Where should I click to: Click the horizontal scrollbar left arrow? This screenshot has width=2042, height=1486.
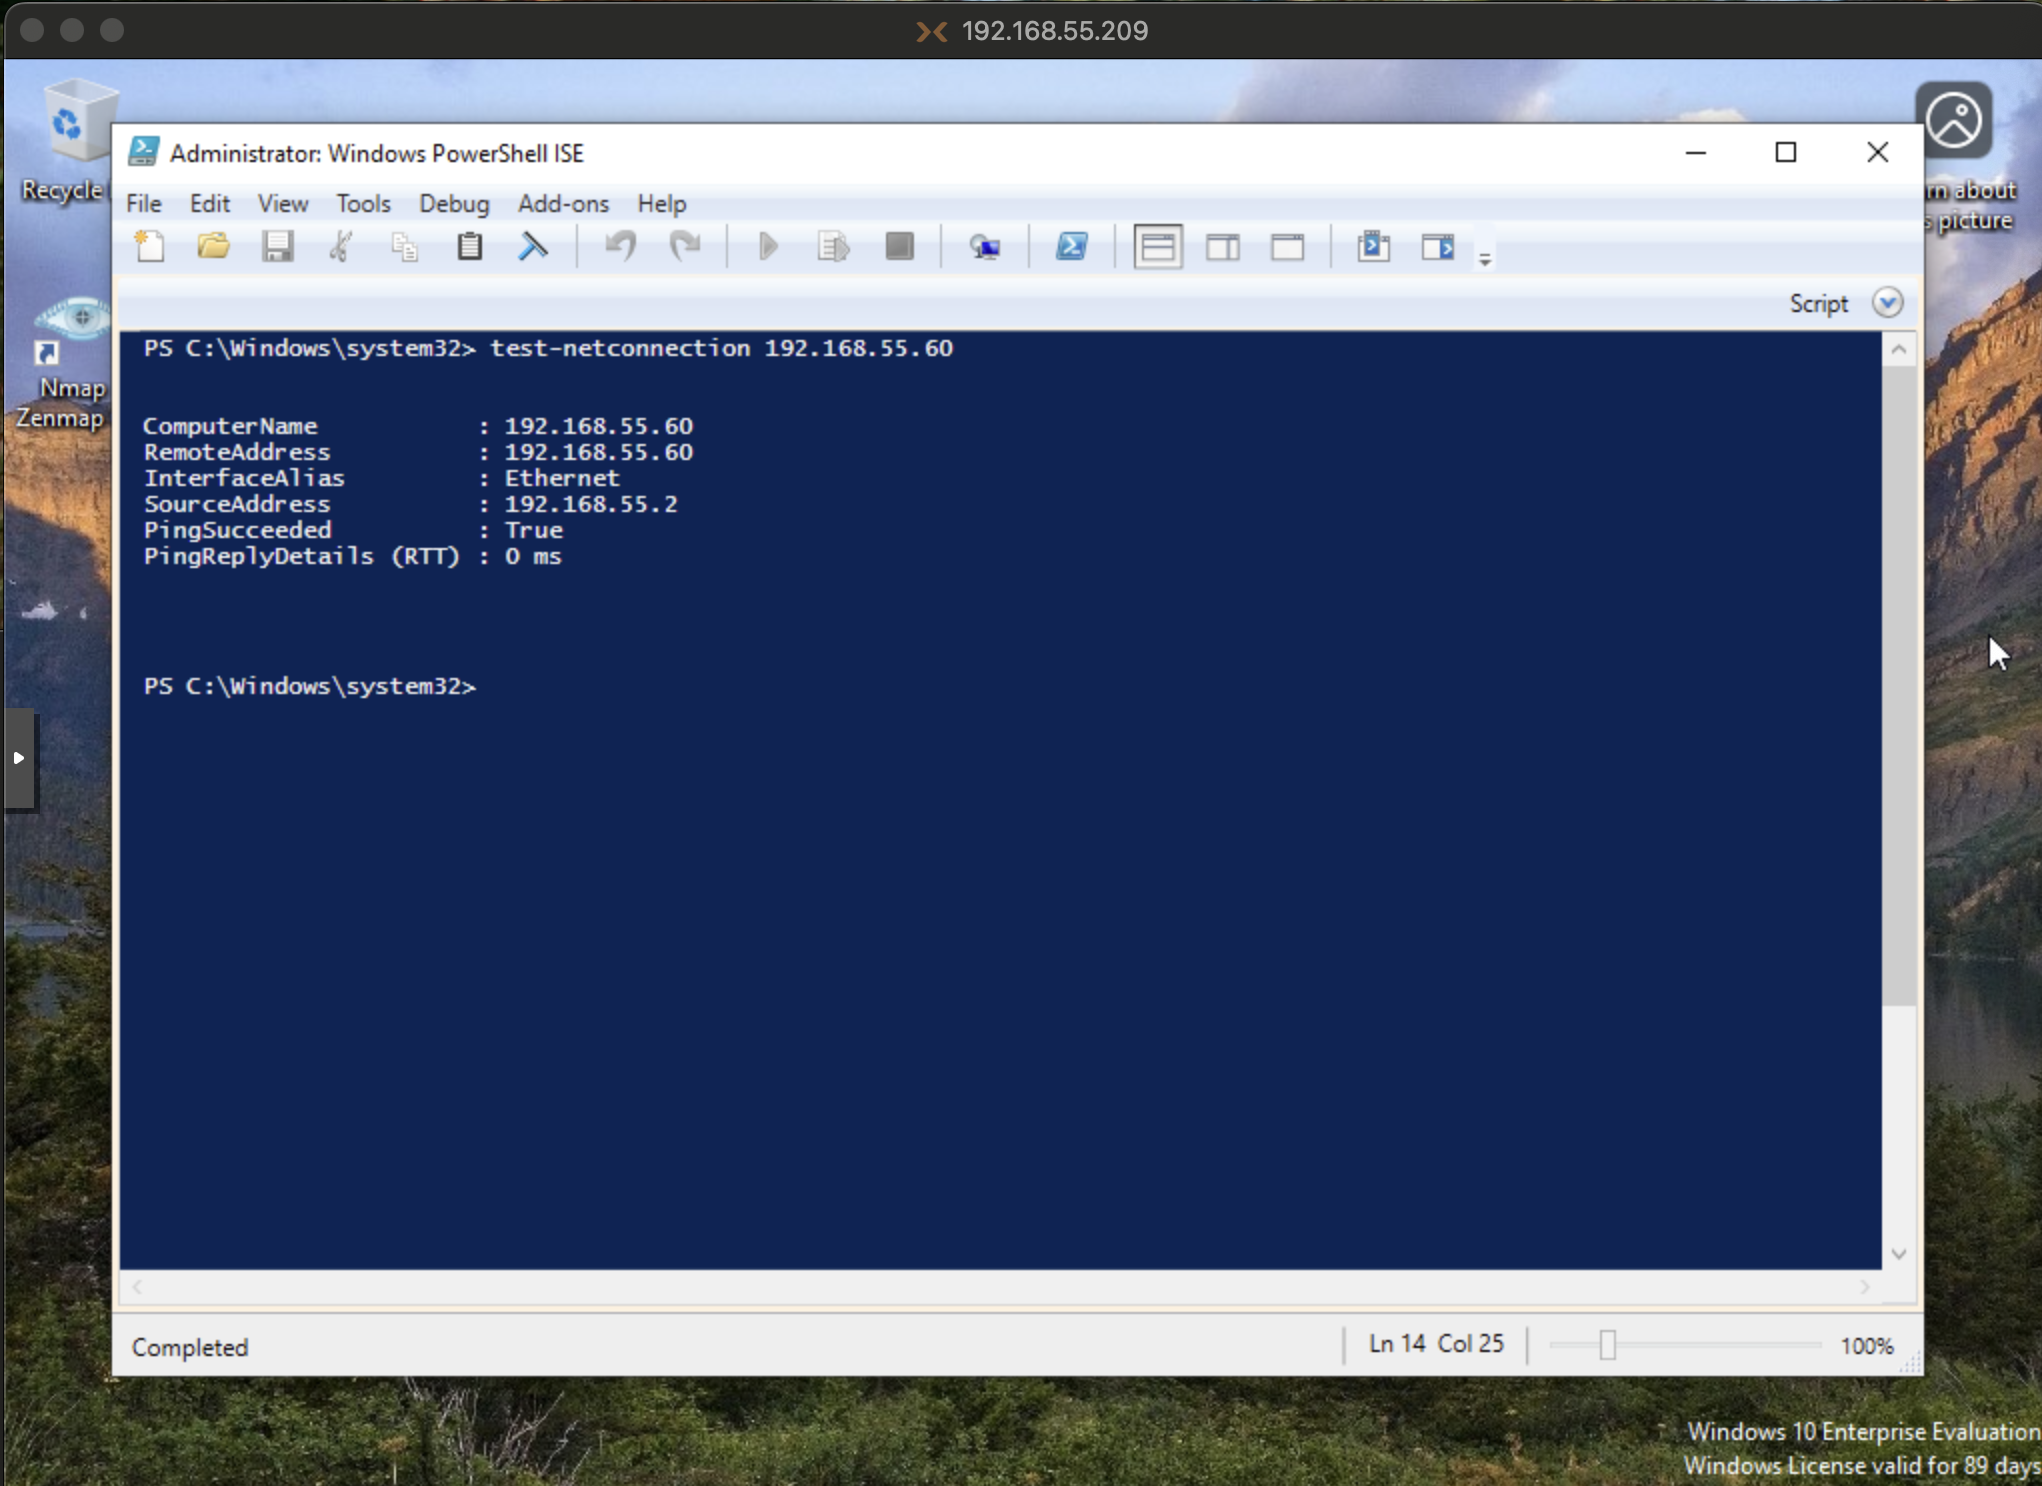tap(137, 1288)
